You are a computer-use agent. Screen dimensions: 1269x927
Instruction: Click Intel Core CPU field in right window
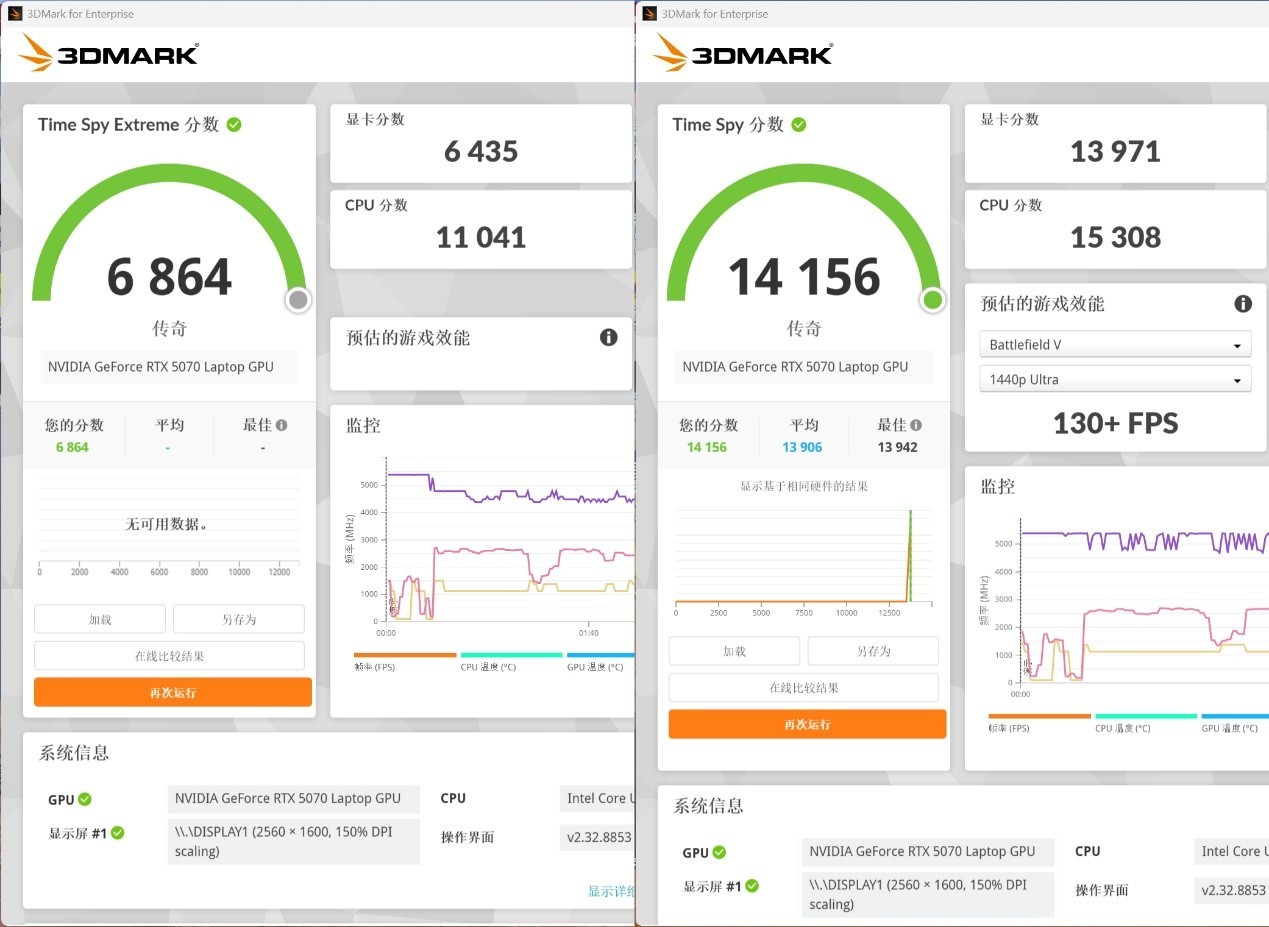tap(1232, 851)
